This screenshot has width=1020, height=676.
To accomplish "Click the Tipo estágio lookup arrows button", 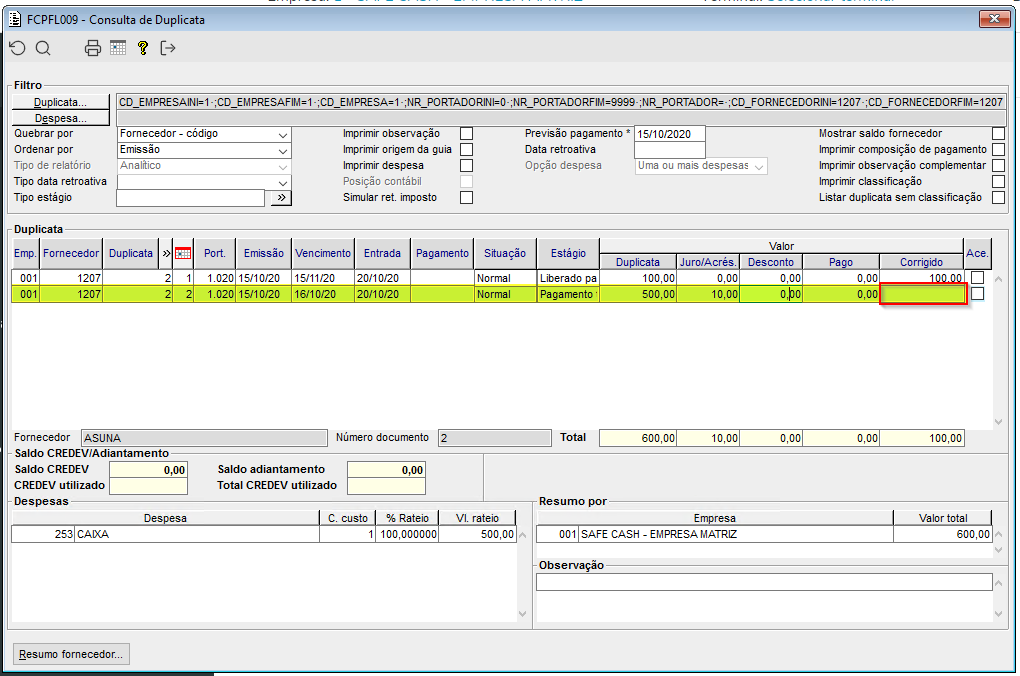I will coord(281,198).
